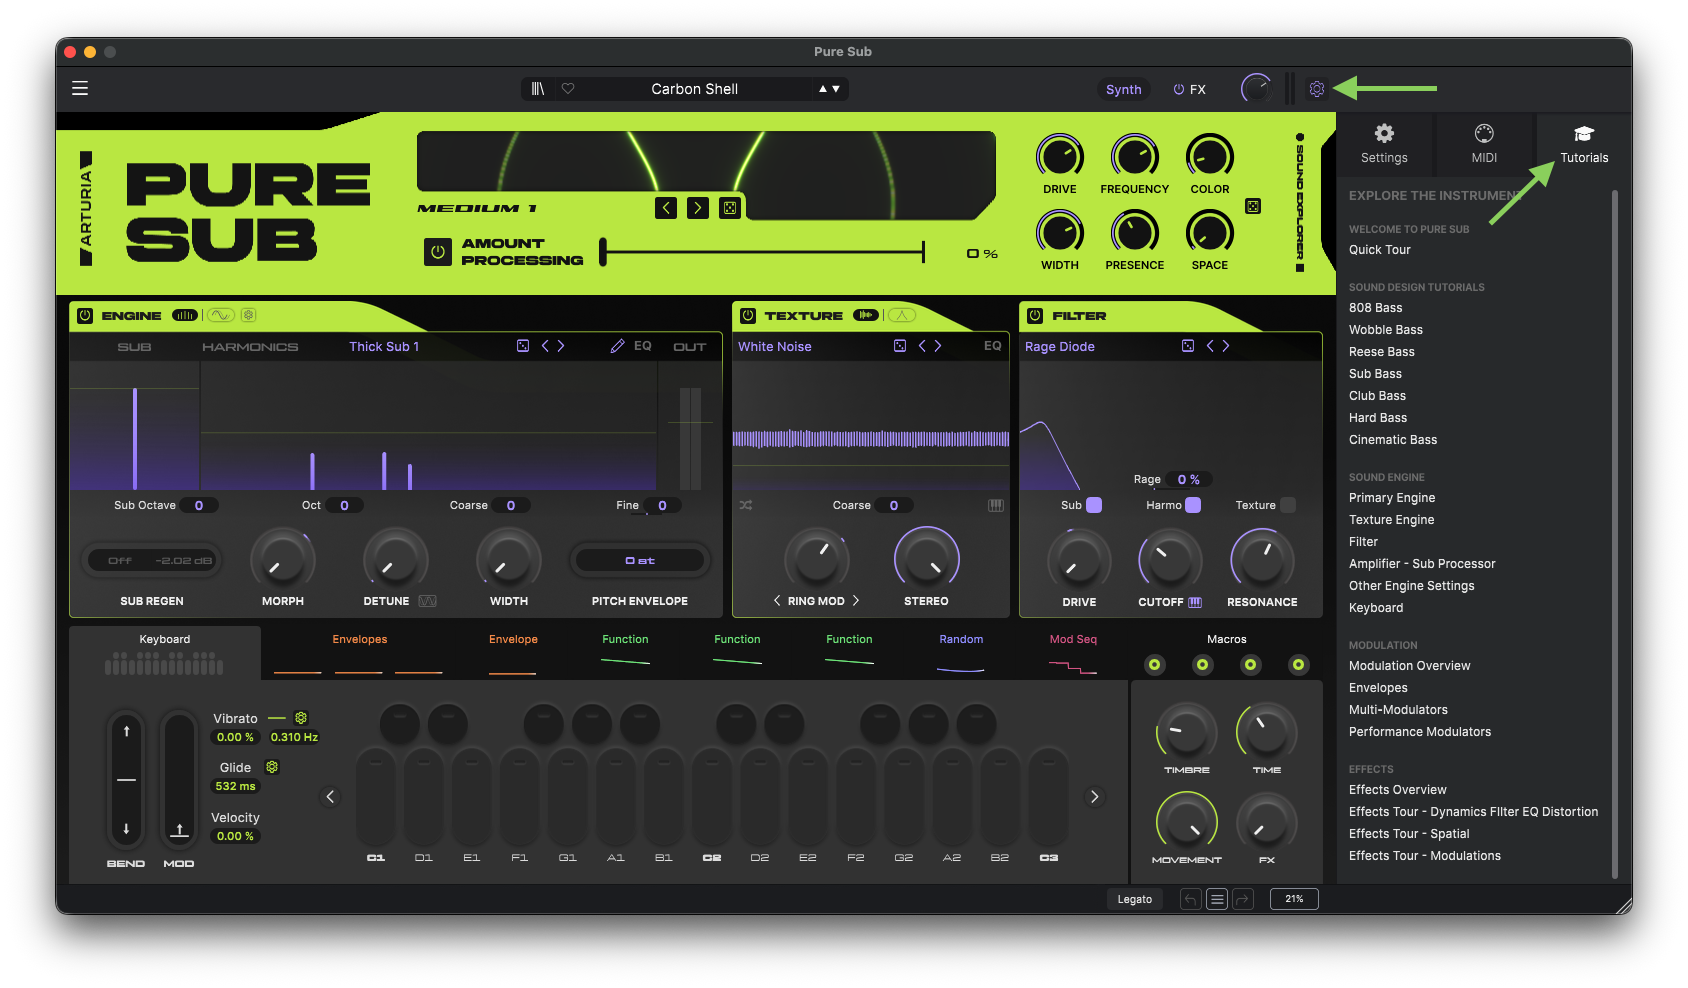Switch to the Tutorials tab
This screenshot has height=988, width=1688.
click(x=1584, y=144)
